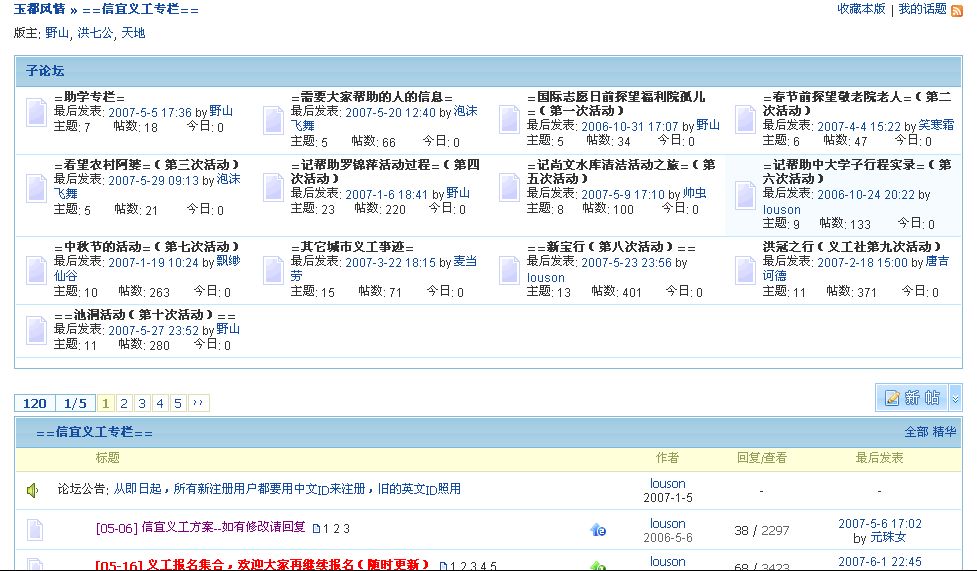Select current page 1 in pagination
977x571 pixels.
(x=105, y=403)
